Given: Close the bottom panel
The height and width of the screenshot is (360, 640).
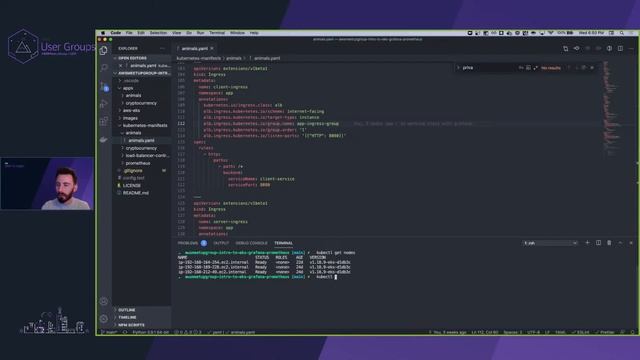Looking at the screenshot, I should point(631,243).
